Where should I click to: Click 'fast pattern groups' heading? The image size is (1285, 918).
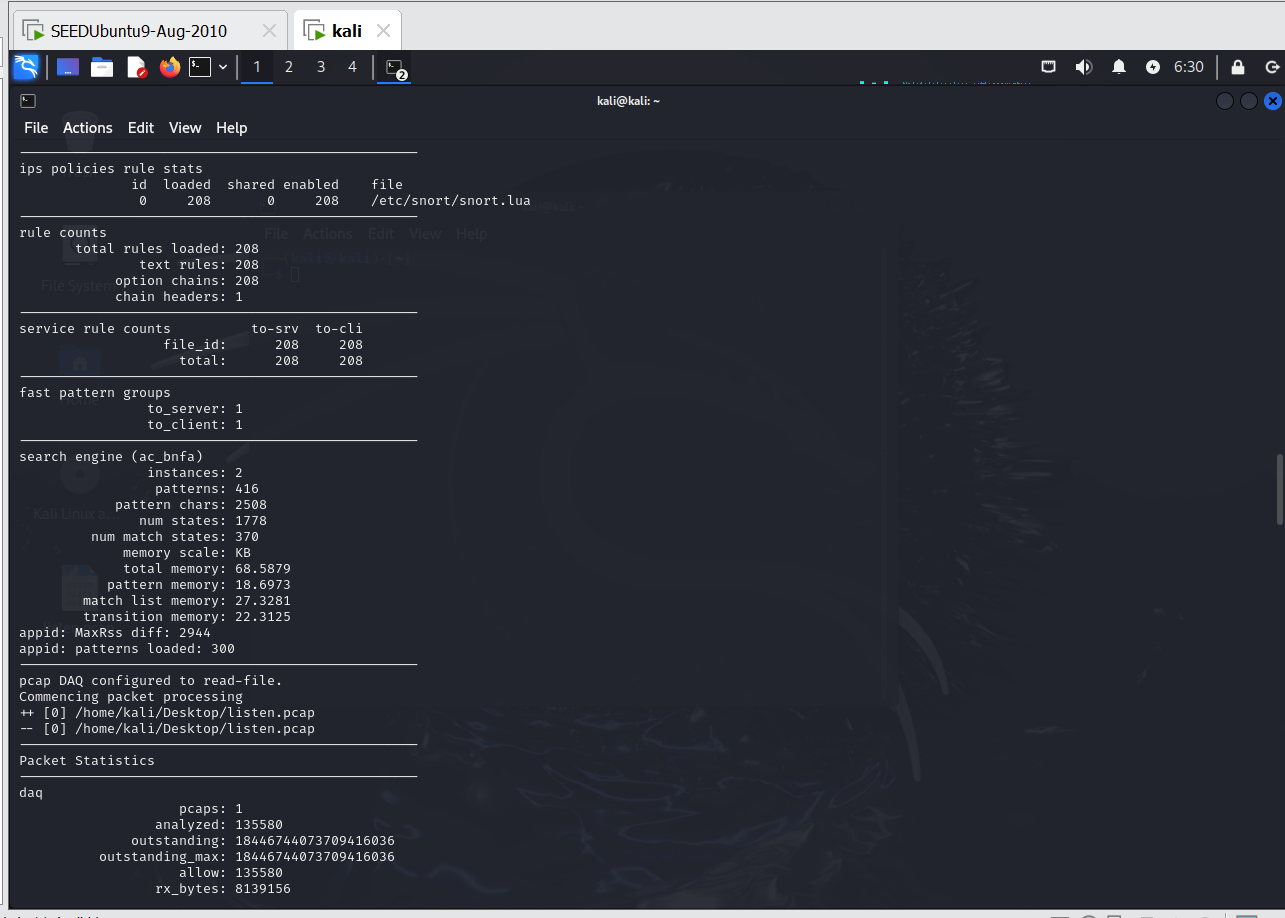coord(95,393)
